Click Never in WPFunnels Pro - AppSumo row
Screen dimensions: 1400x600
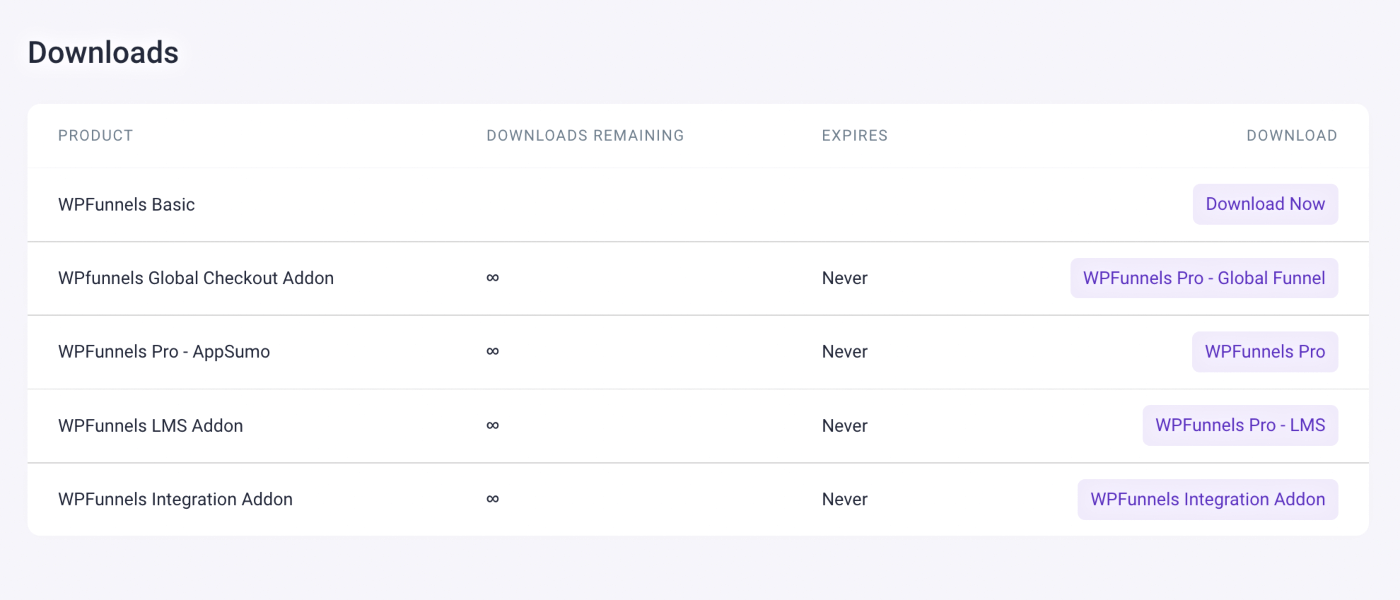[845, 352]
